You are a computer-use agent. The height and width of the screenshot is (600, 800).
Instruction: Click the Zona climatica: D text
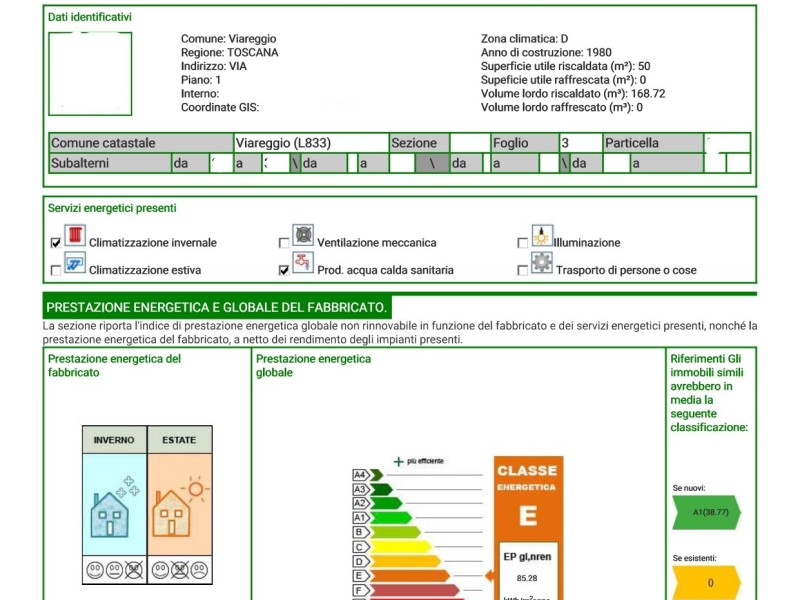coord(524,39)
